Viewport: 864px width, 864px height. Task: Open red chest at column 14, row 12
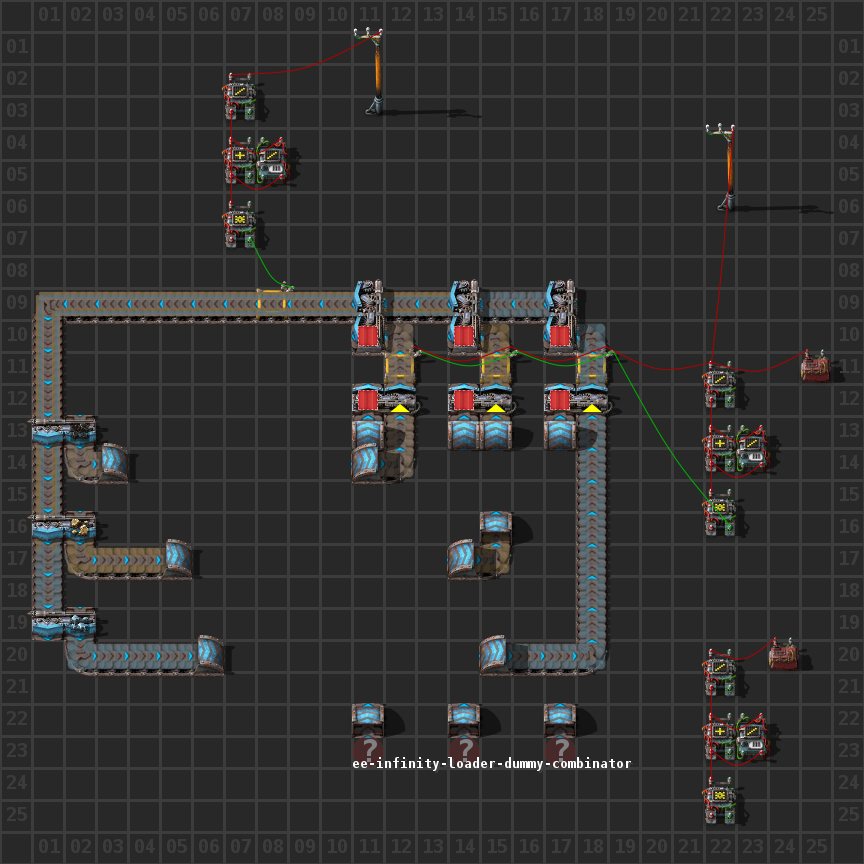pos(463,400)
